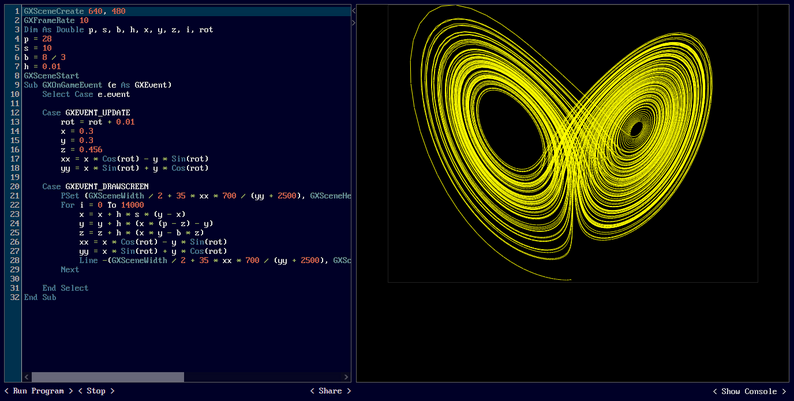Click line number 1 in the gutter
Viewport: 794px width, 401px height.
tap(17, 11)
